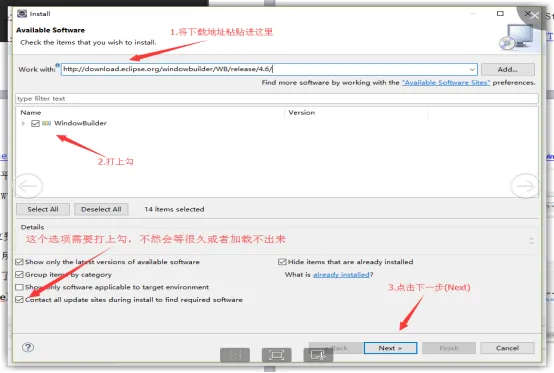
Task: Click the Deselect All button
Action: pyautogui.click(x=101, y=209)
